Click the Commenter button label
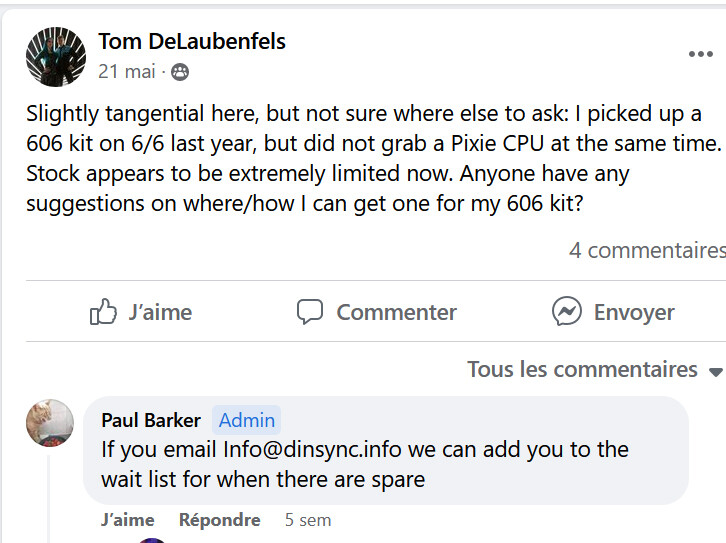 (x=396, y=312)
